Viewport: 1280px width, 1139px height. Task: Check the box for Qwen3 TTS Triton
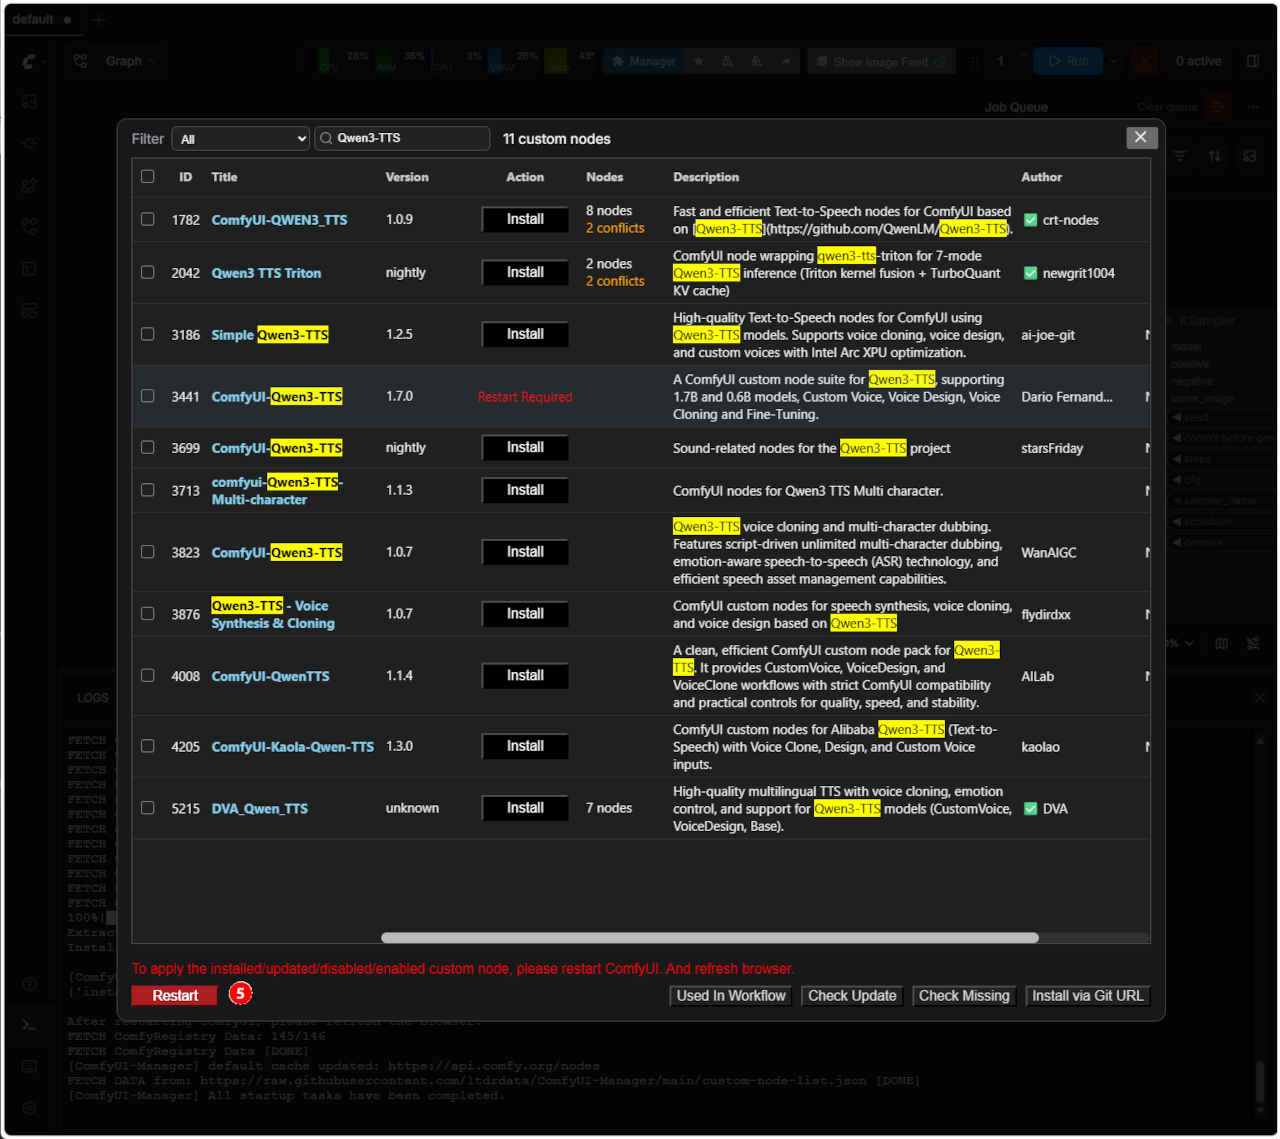click(148, 272)
